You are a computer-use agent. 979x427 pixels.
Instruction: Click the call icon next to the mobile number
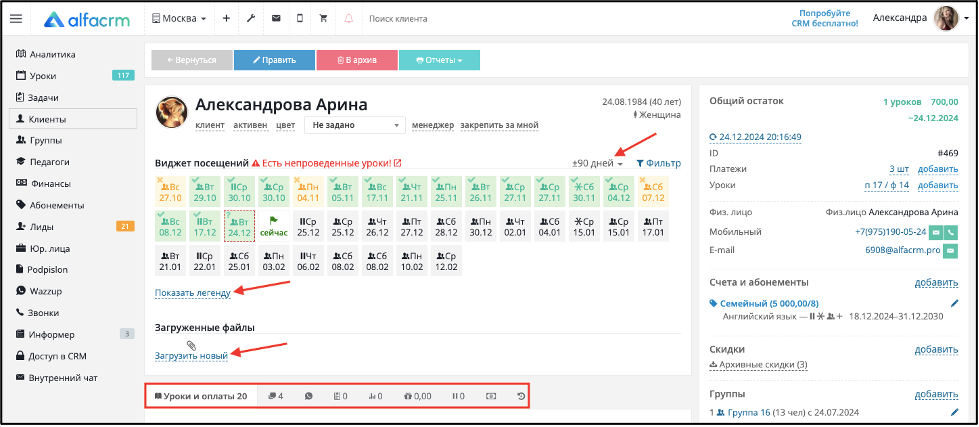(951, 232)
